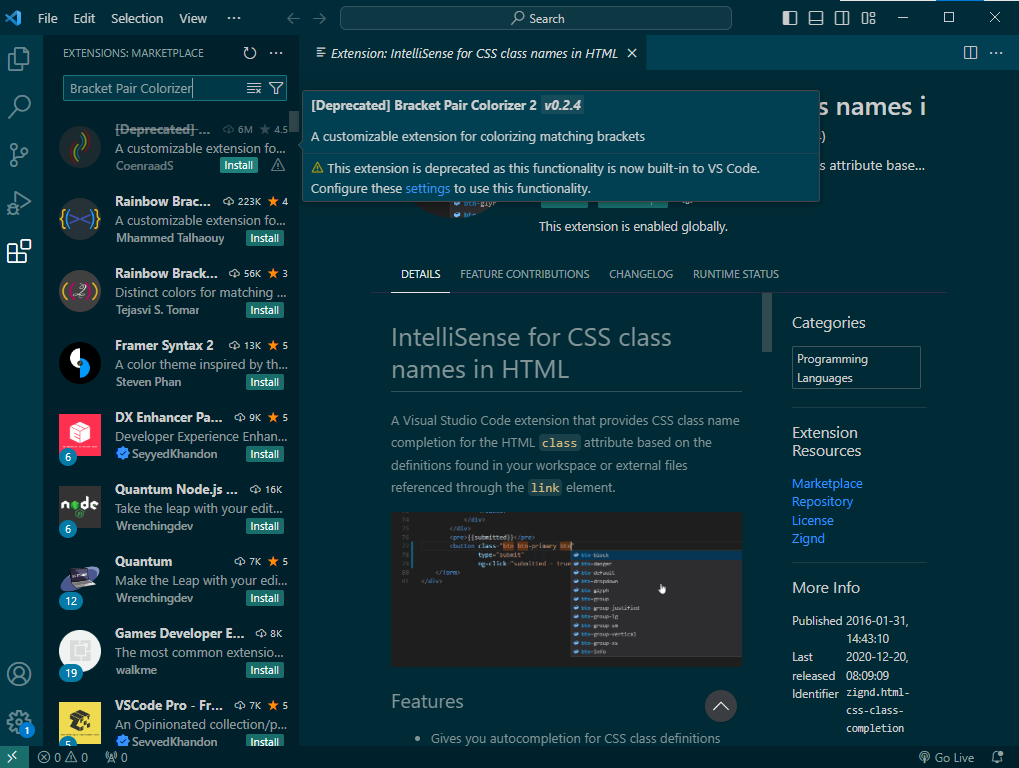Install Framer Syntax 2 theme

coord(264,383)
